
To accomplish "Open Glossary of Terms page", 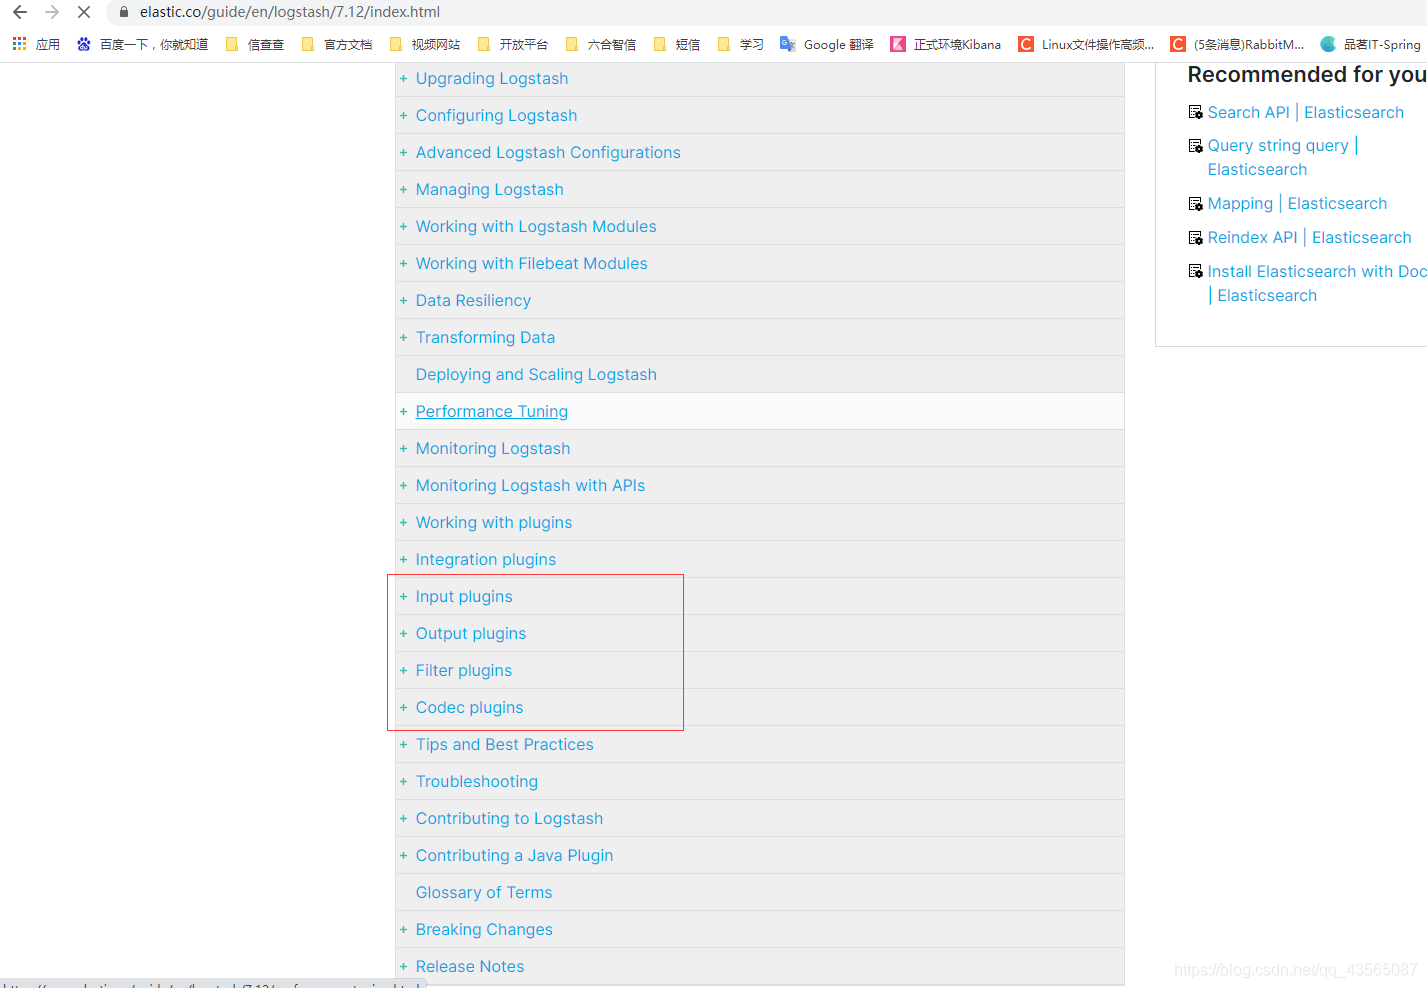I will [x=484, y=892].
